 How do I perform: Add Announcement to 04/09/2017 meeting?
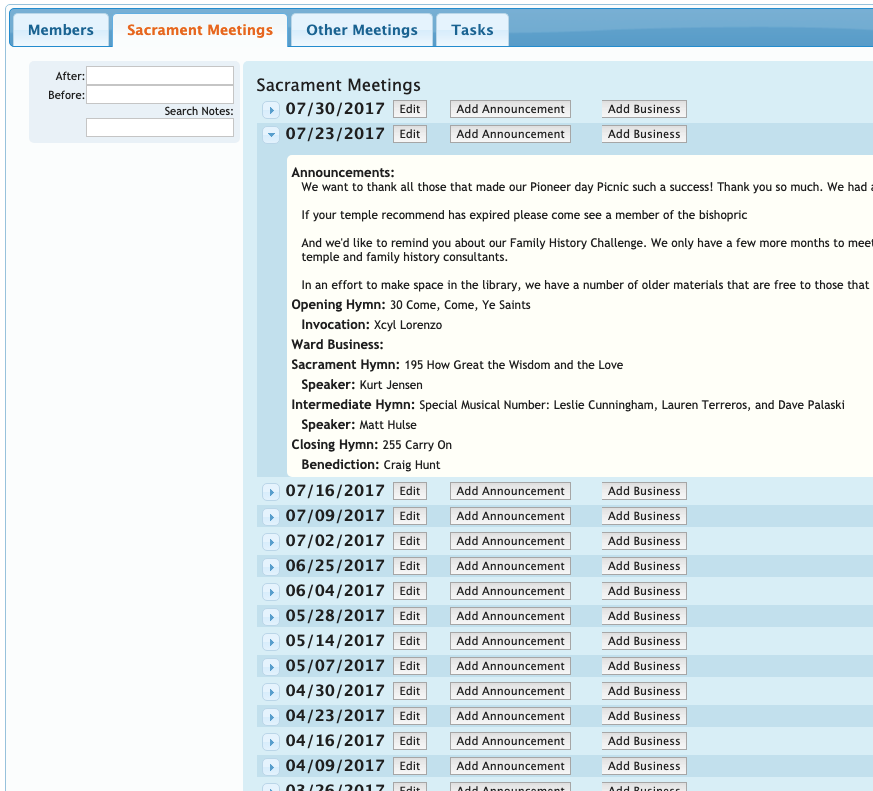tap(511, 767)
